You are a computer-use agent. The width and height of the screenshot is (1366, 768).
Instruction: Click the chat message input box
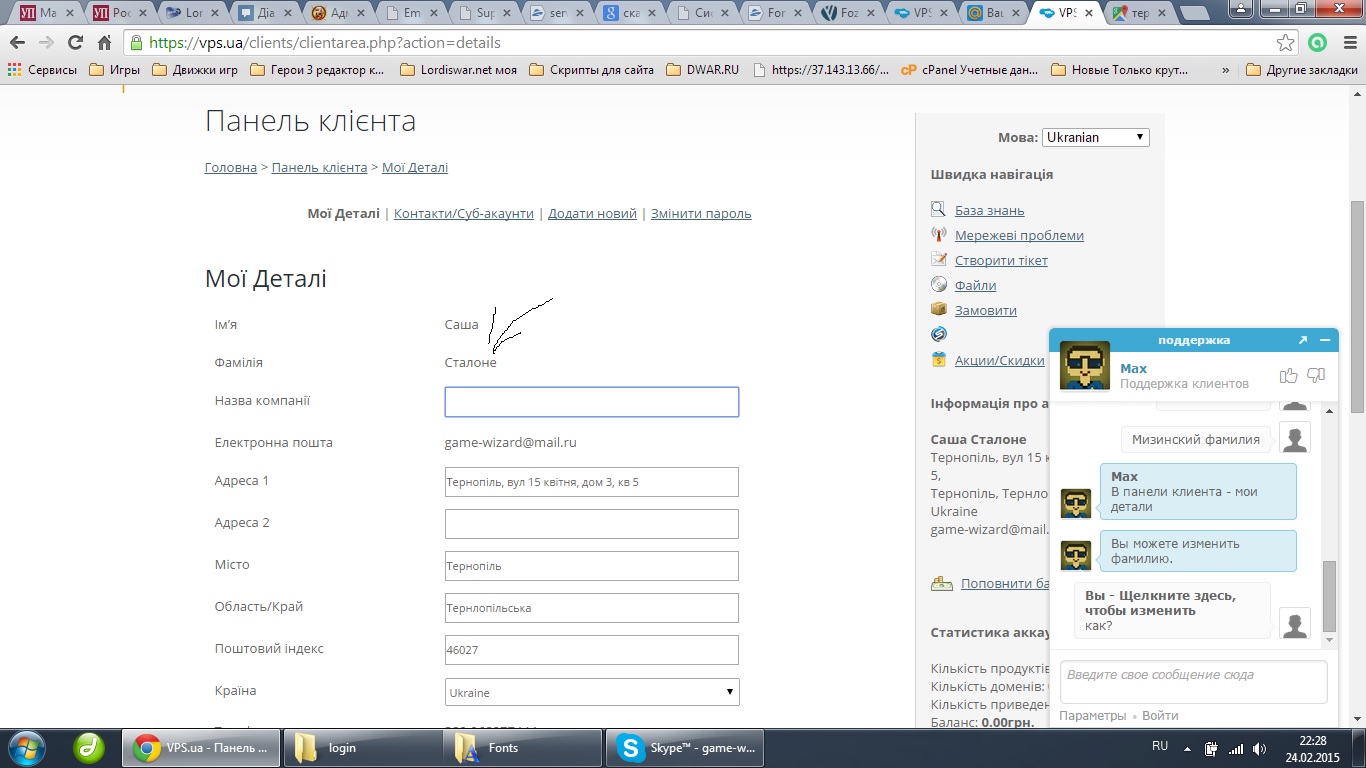tap(1194, 682)
